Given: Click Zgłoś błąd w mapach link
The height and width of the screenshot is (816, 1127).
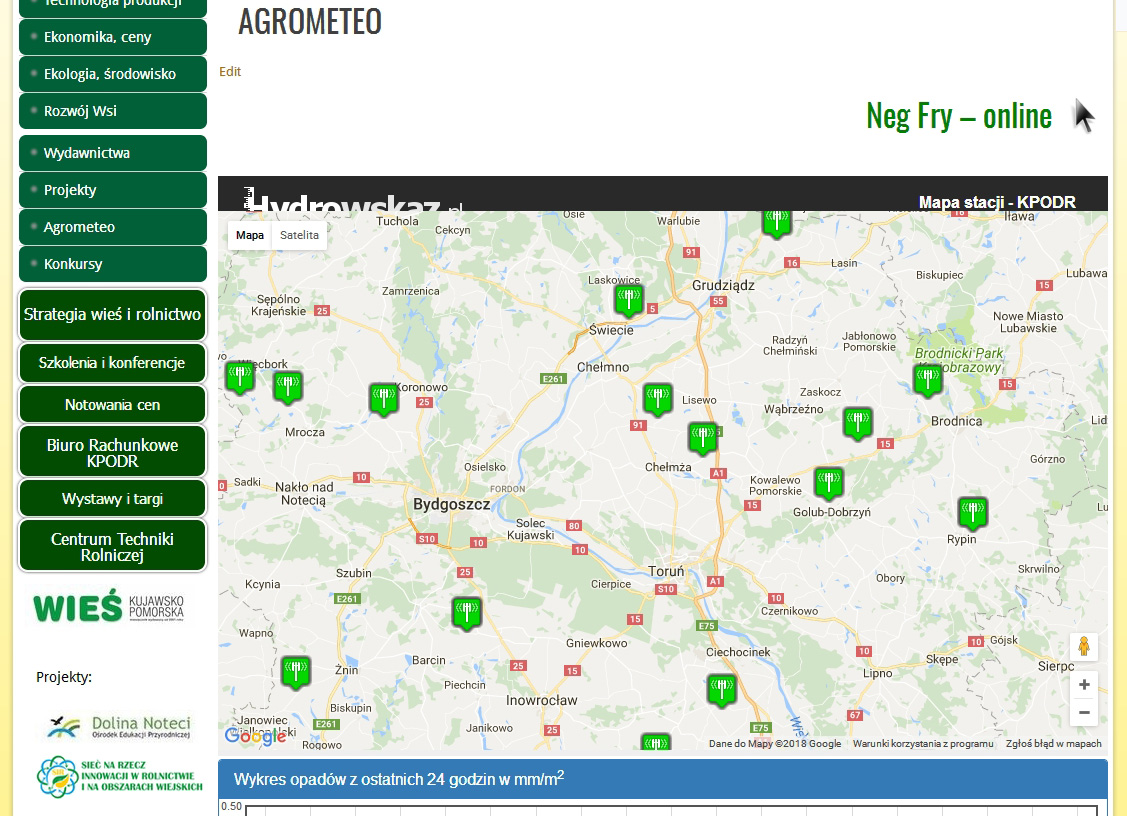Looking at the screenshot, I should 1054,743.
